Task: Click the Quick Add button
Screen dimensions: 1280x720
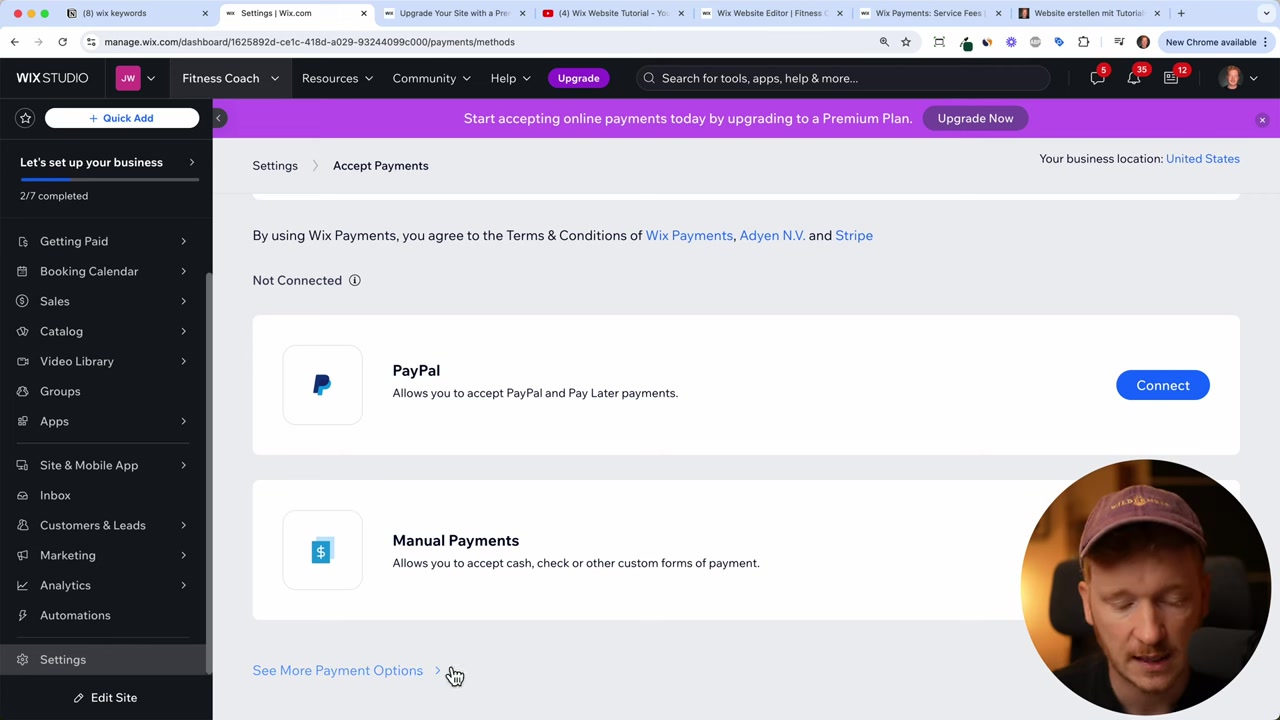Action: [121, 118]
